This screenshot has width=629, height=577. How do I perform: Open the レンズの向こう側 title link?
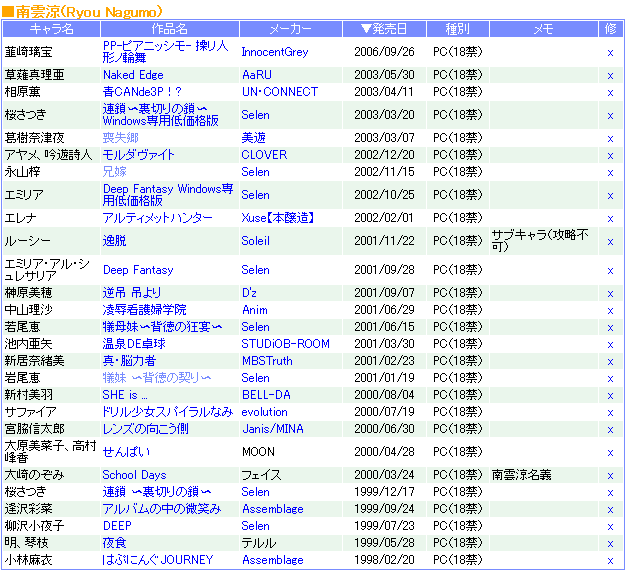point(145,429)
